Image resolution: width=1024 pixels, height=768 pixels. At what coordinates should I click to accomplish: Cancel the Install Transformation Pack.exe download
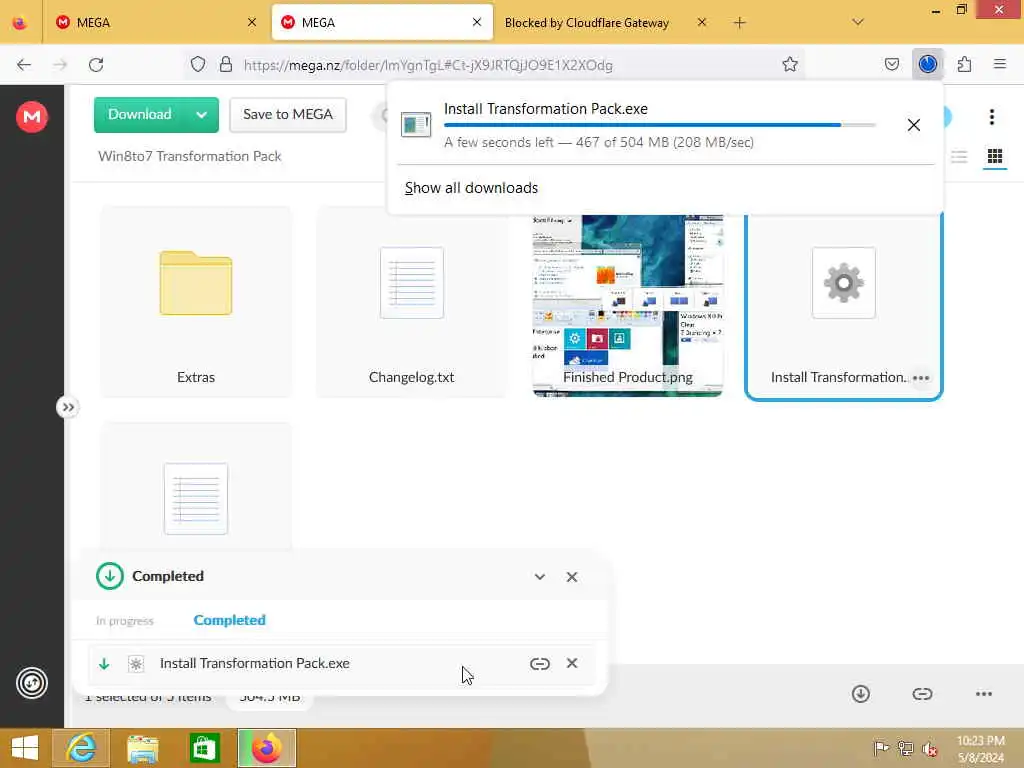[914, 125]
